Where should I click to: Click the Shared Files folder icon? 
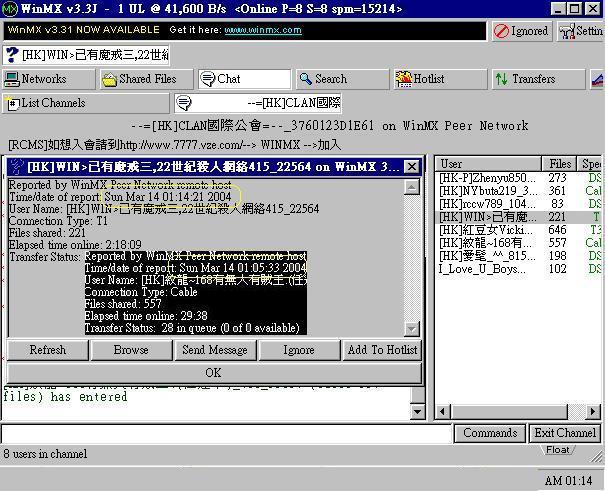coord(109,79)
